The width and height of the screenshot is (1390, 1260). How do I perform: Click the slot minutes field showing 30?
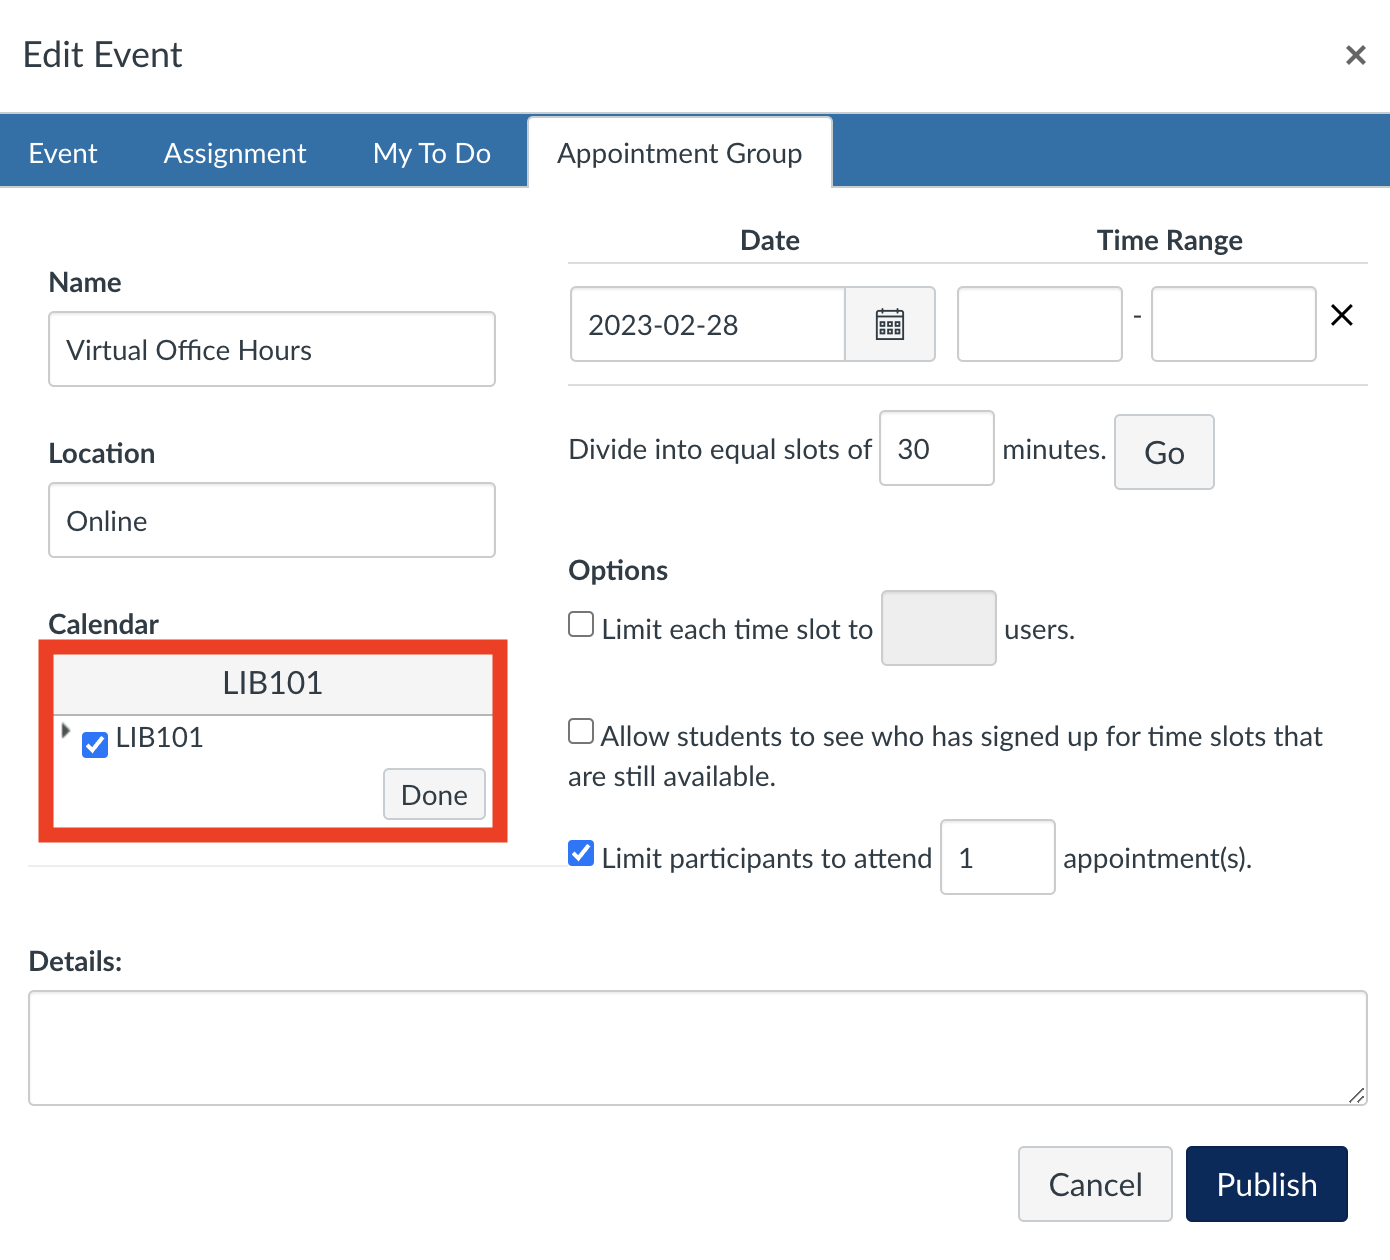[x=937, y=448]
